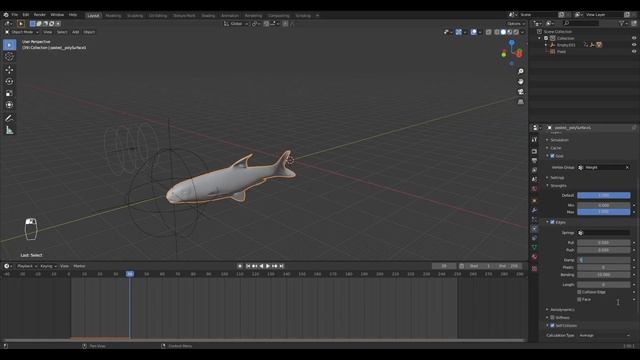Hide the Empty object via eye icon
Image resolution: width=640 pixels, height=360 pixels.
pyautogui.click(x=634, y=45)
